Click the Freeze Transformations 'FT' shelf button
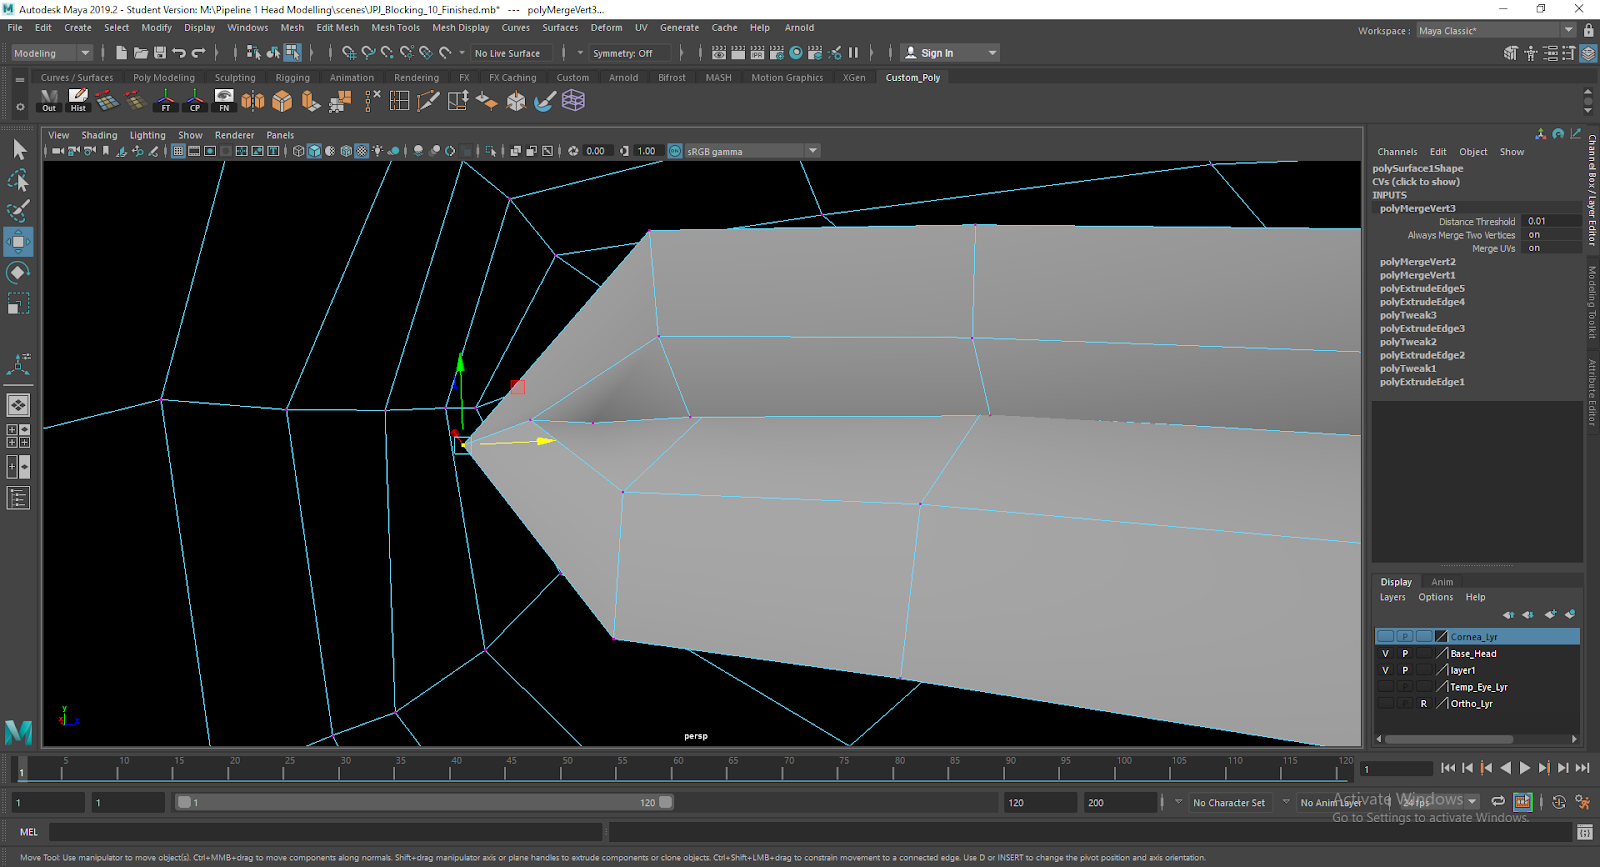This screenshot has width=1600, height=867. pyautogui.click(x=166, y=101)
